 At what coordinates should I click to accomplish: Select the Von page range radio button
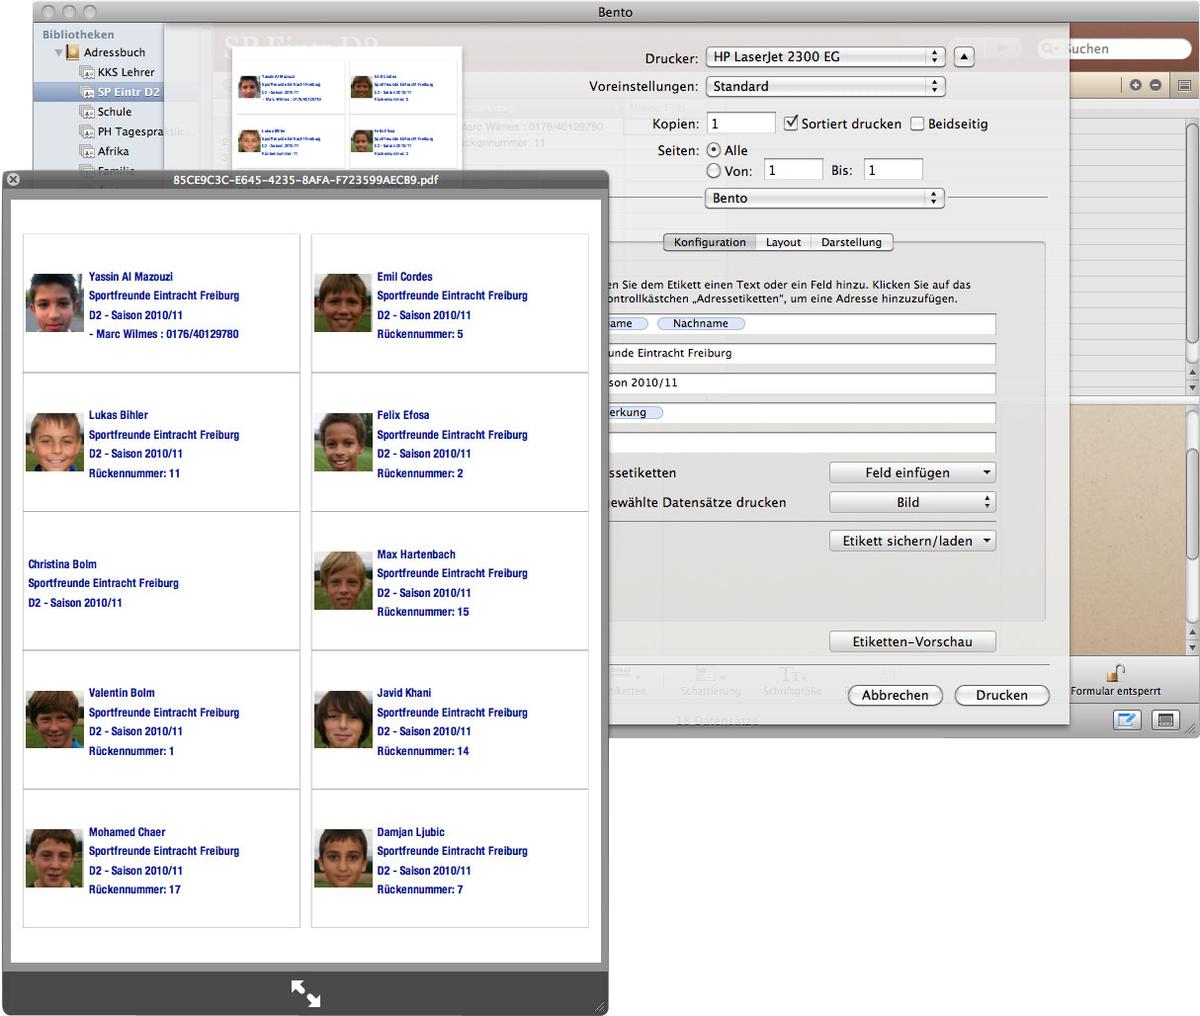point(714,171)
